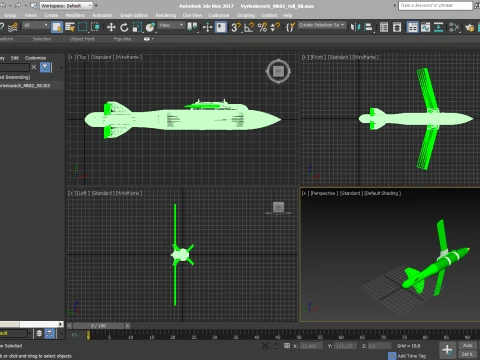Click the help search keyword field
Image resolution: width=480 pixels, height=360 pixels.
tap(435, 6)
